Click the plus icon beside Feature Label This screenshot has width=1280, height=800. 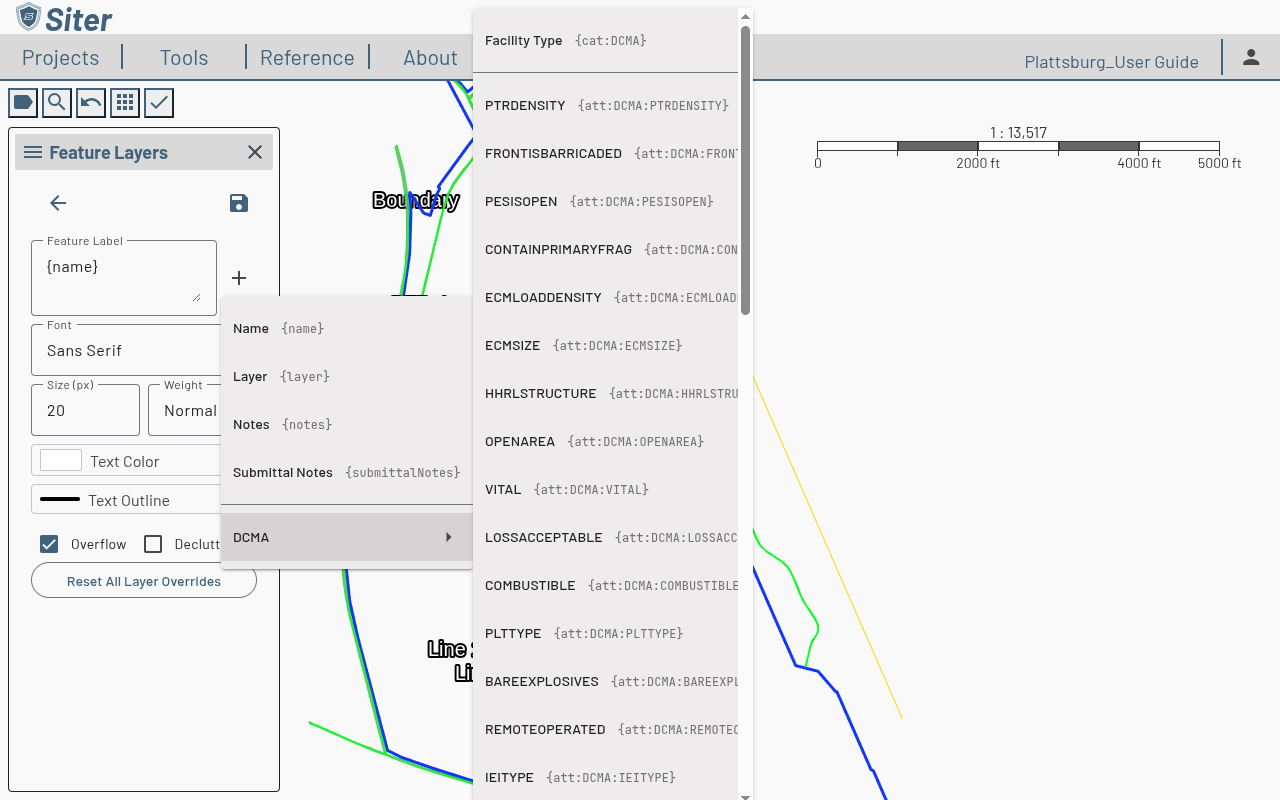pyautogui.click(x=239, y=278)
